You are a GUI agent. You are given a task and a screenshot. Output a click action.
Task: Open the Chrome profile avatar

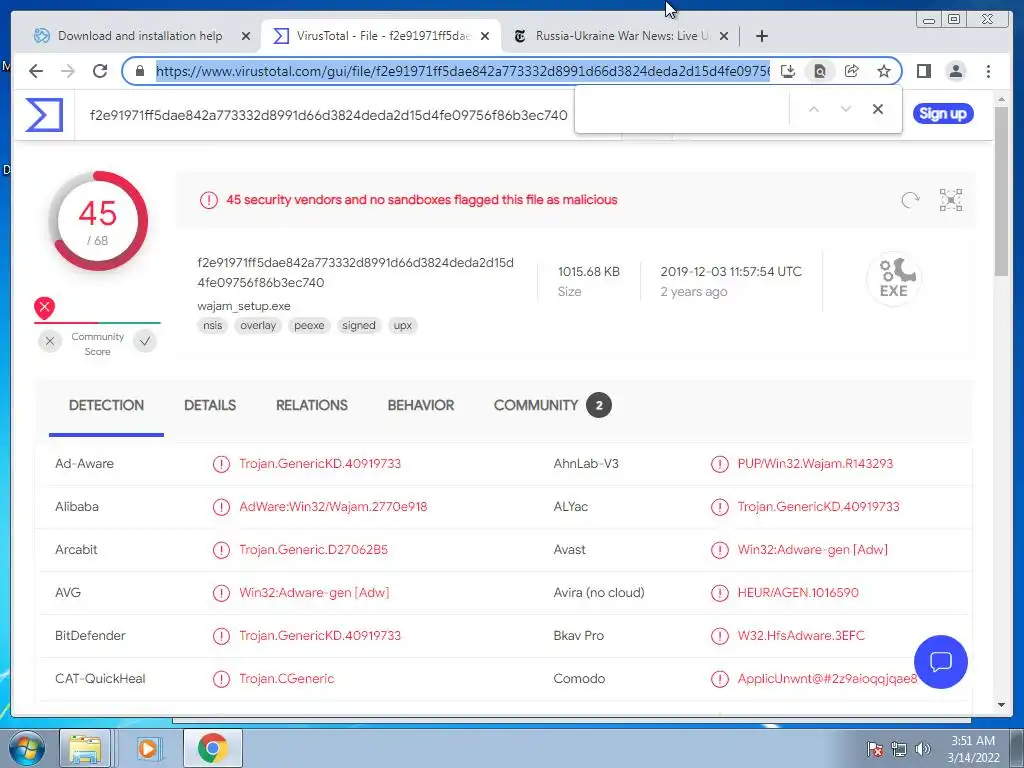[955, 71]
